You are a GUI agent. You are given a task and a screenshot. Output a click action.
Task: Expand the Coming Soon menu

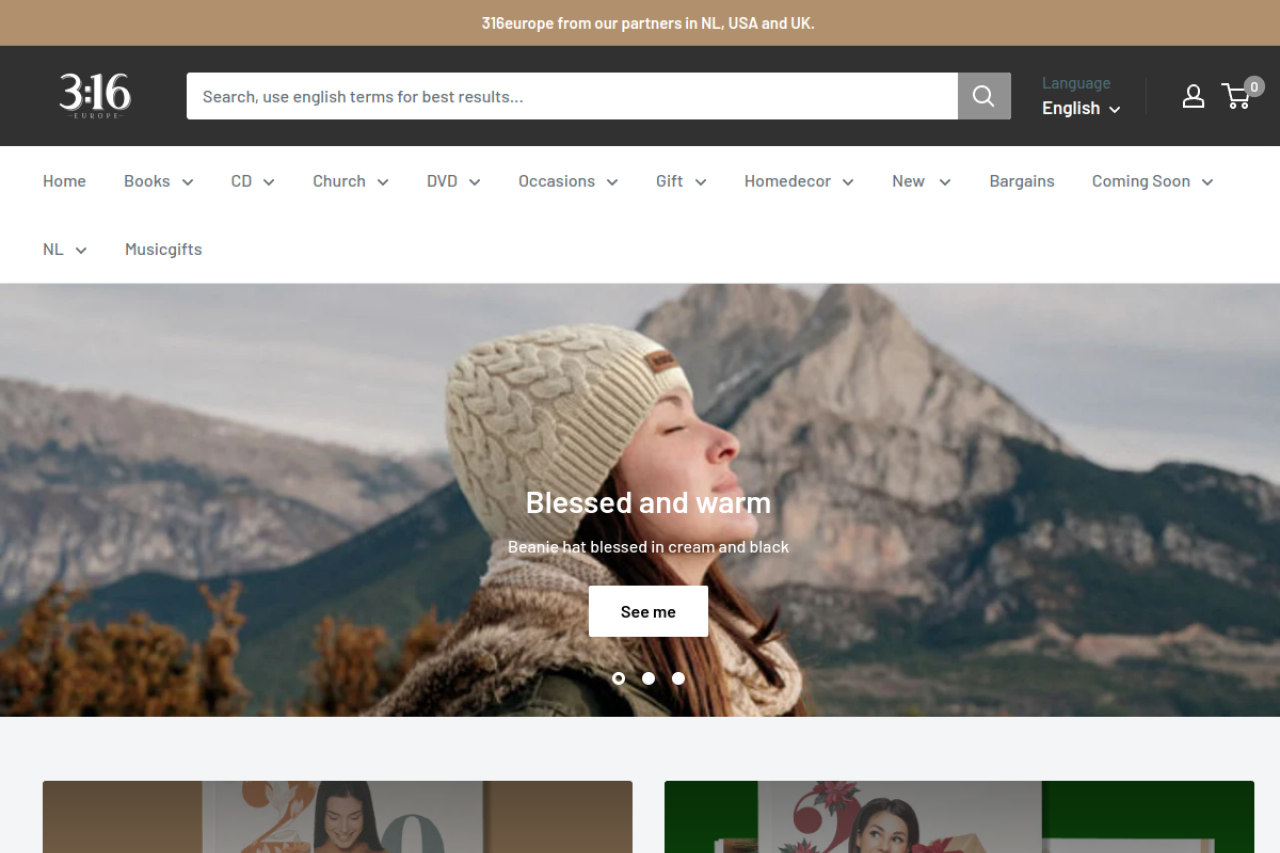click(1152, 181)
